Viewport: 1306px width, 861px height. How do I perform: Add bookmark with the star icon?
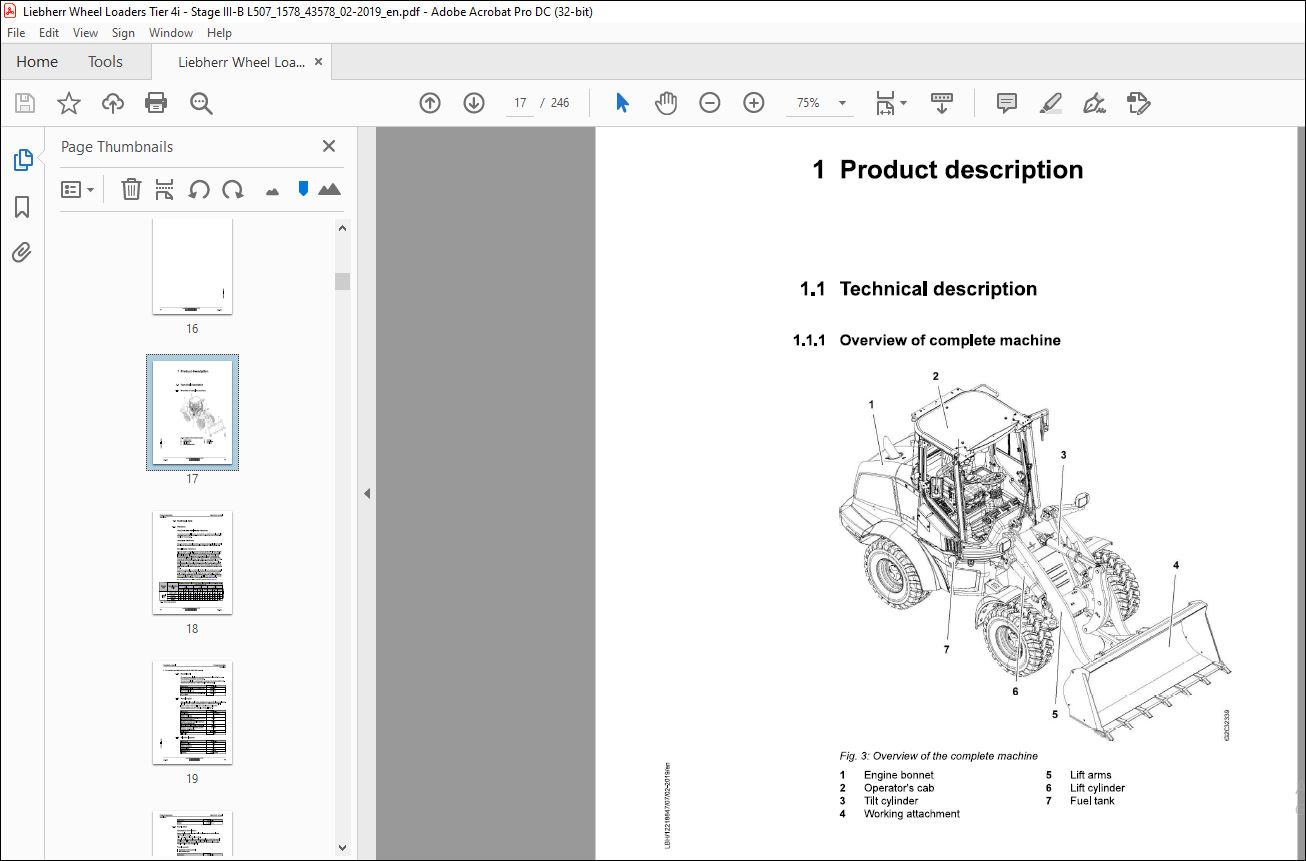tap(68, 103)
